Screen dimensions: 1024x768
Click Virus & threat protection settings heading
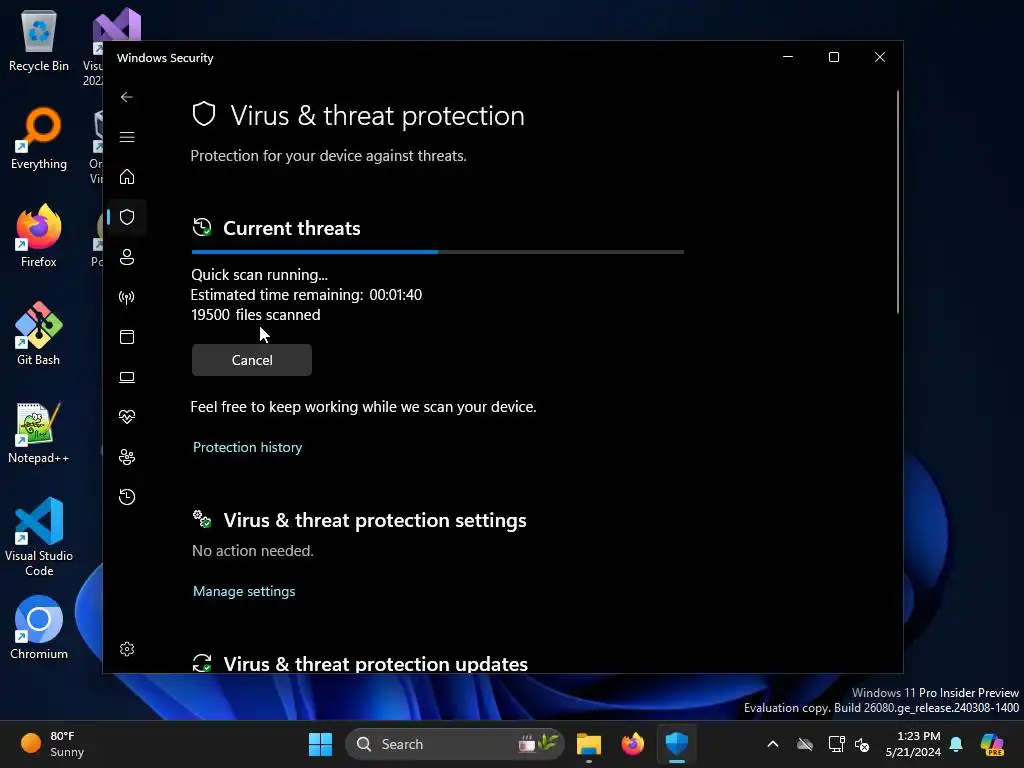(x=375, y=520)
